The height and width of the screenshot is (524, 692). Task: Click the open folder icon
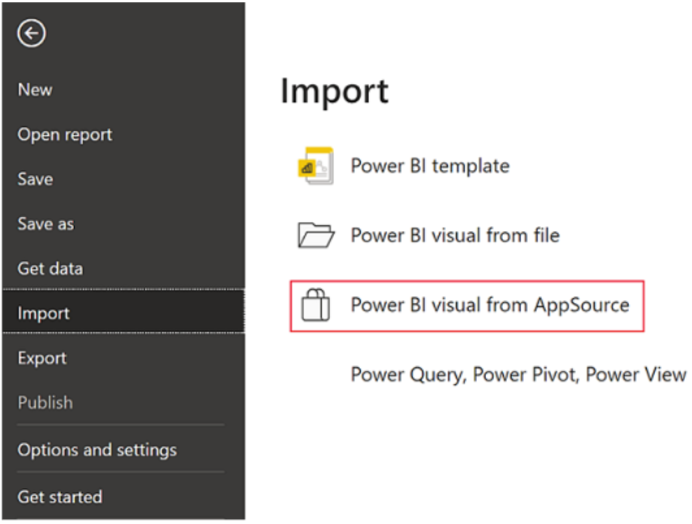point(316,235)
